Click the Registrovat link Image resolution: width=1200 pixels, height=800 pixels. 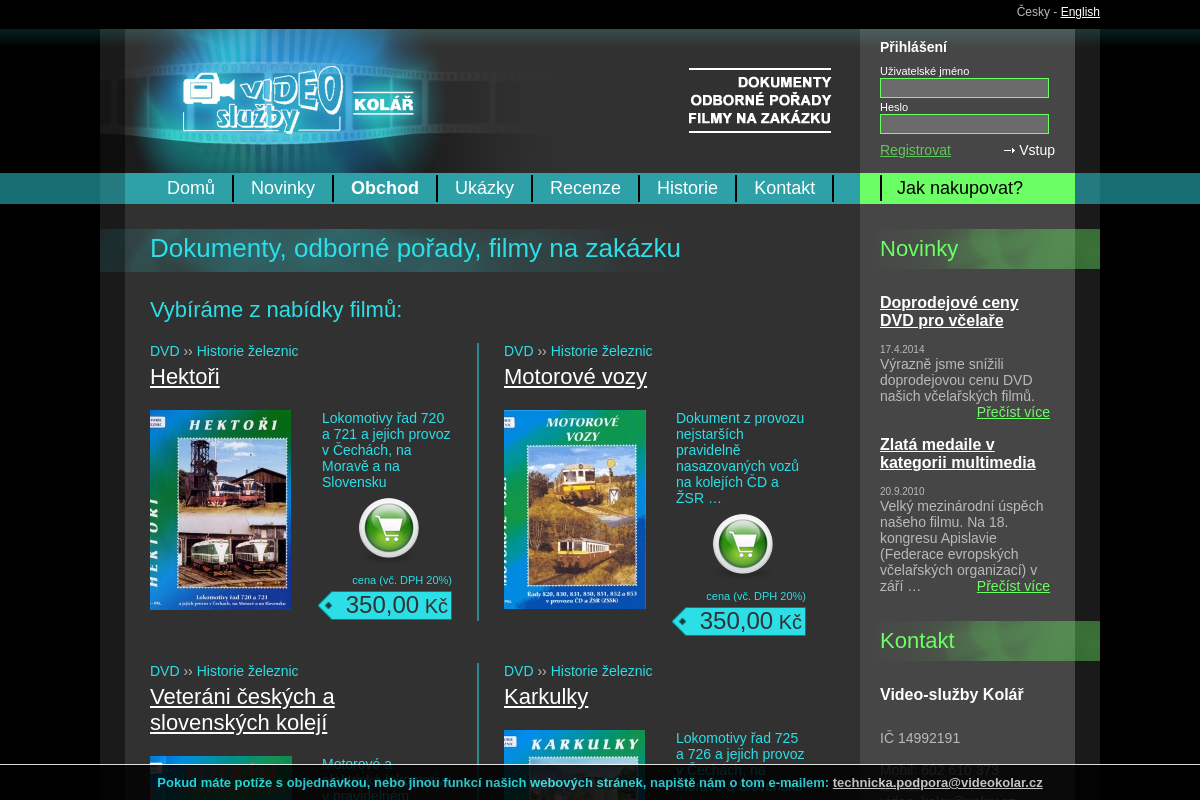pyautogui.click(x=915, y=150)
